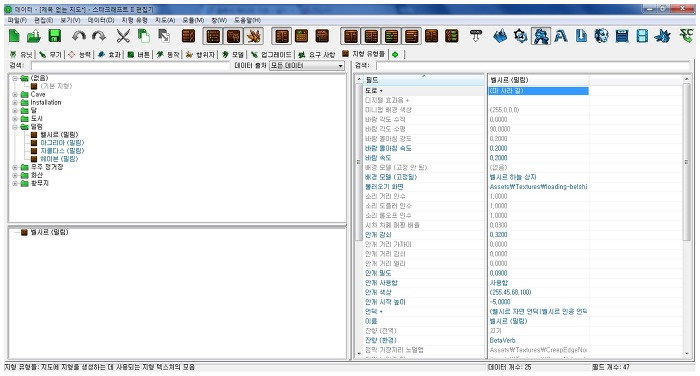
Task: Click the properties panel vertical scrollbar
Action: pyautogui.click(x=687, y=161)
